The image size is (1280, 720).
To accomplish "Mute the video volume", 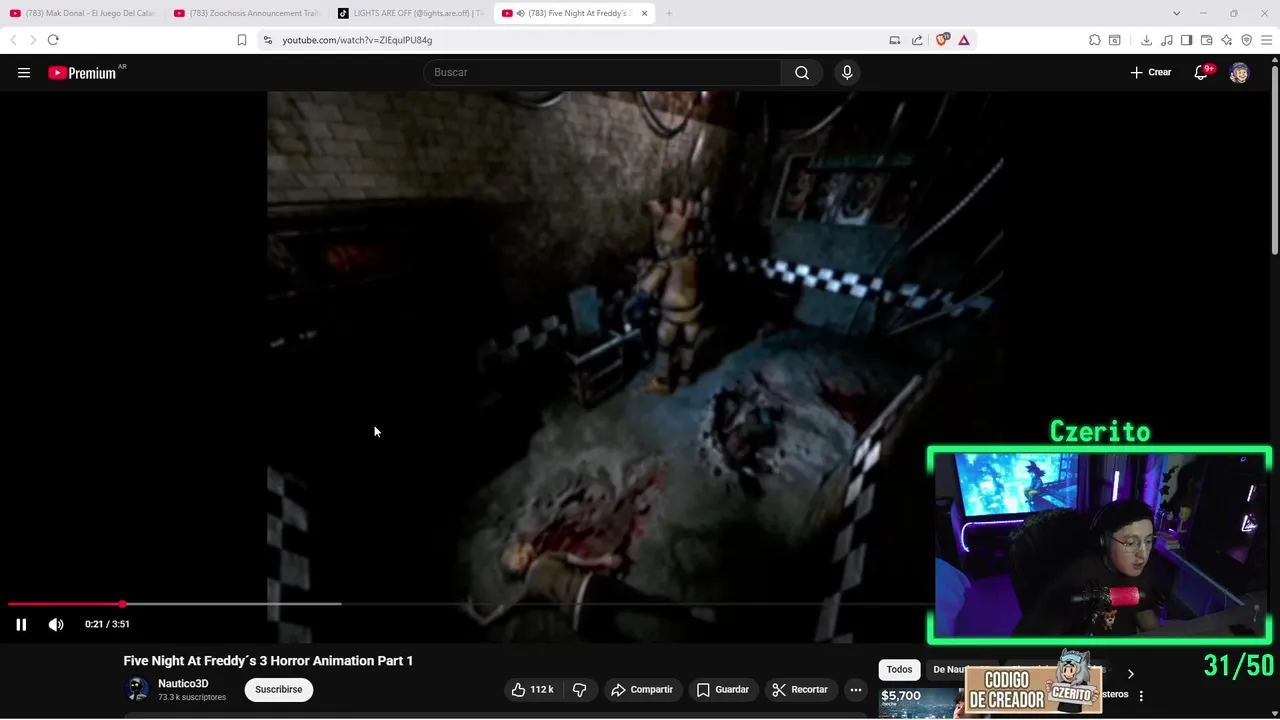I will coord(56,624).
